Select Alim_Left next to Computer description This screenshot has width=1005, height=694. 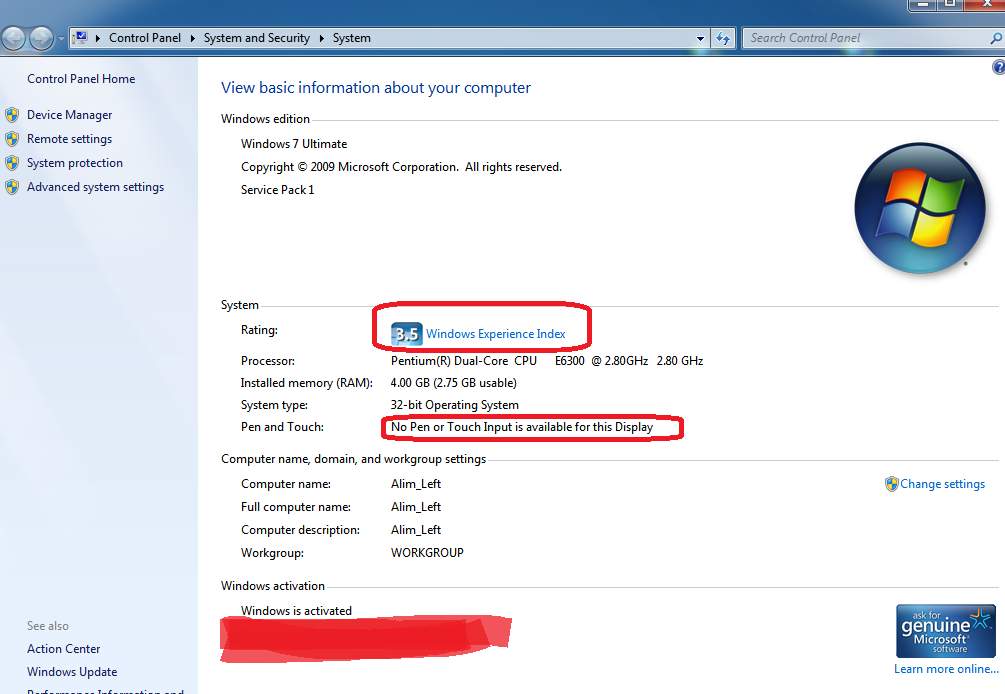pos(416,530)
